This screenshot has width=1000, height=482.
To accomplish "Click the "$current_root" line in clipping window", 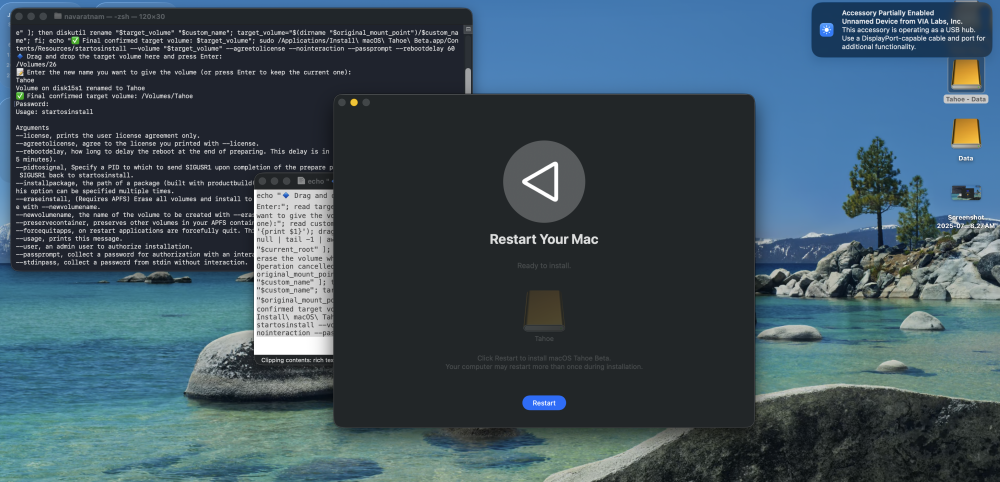I will tap(294, 249).
